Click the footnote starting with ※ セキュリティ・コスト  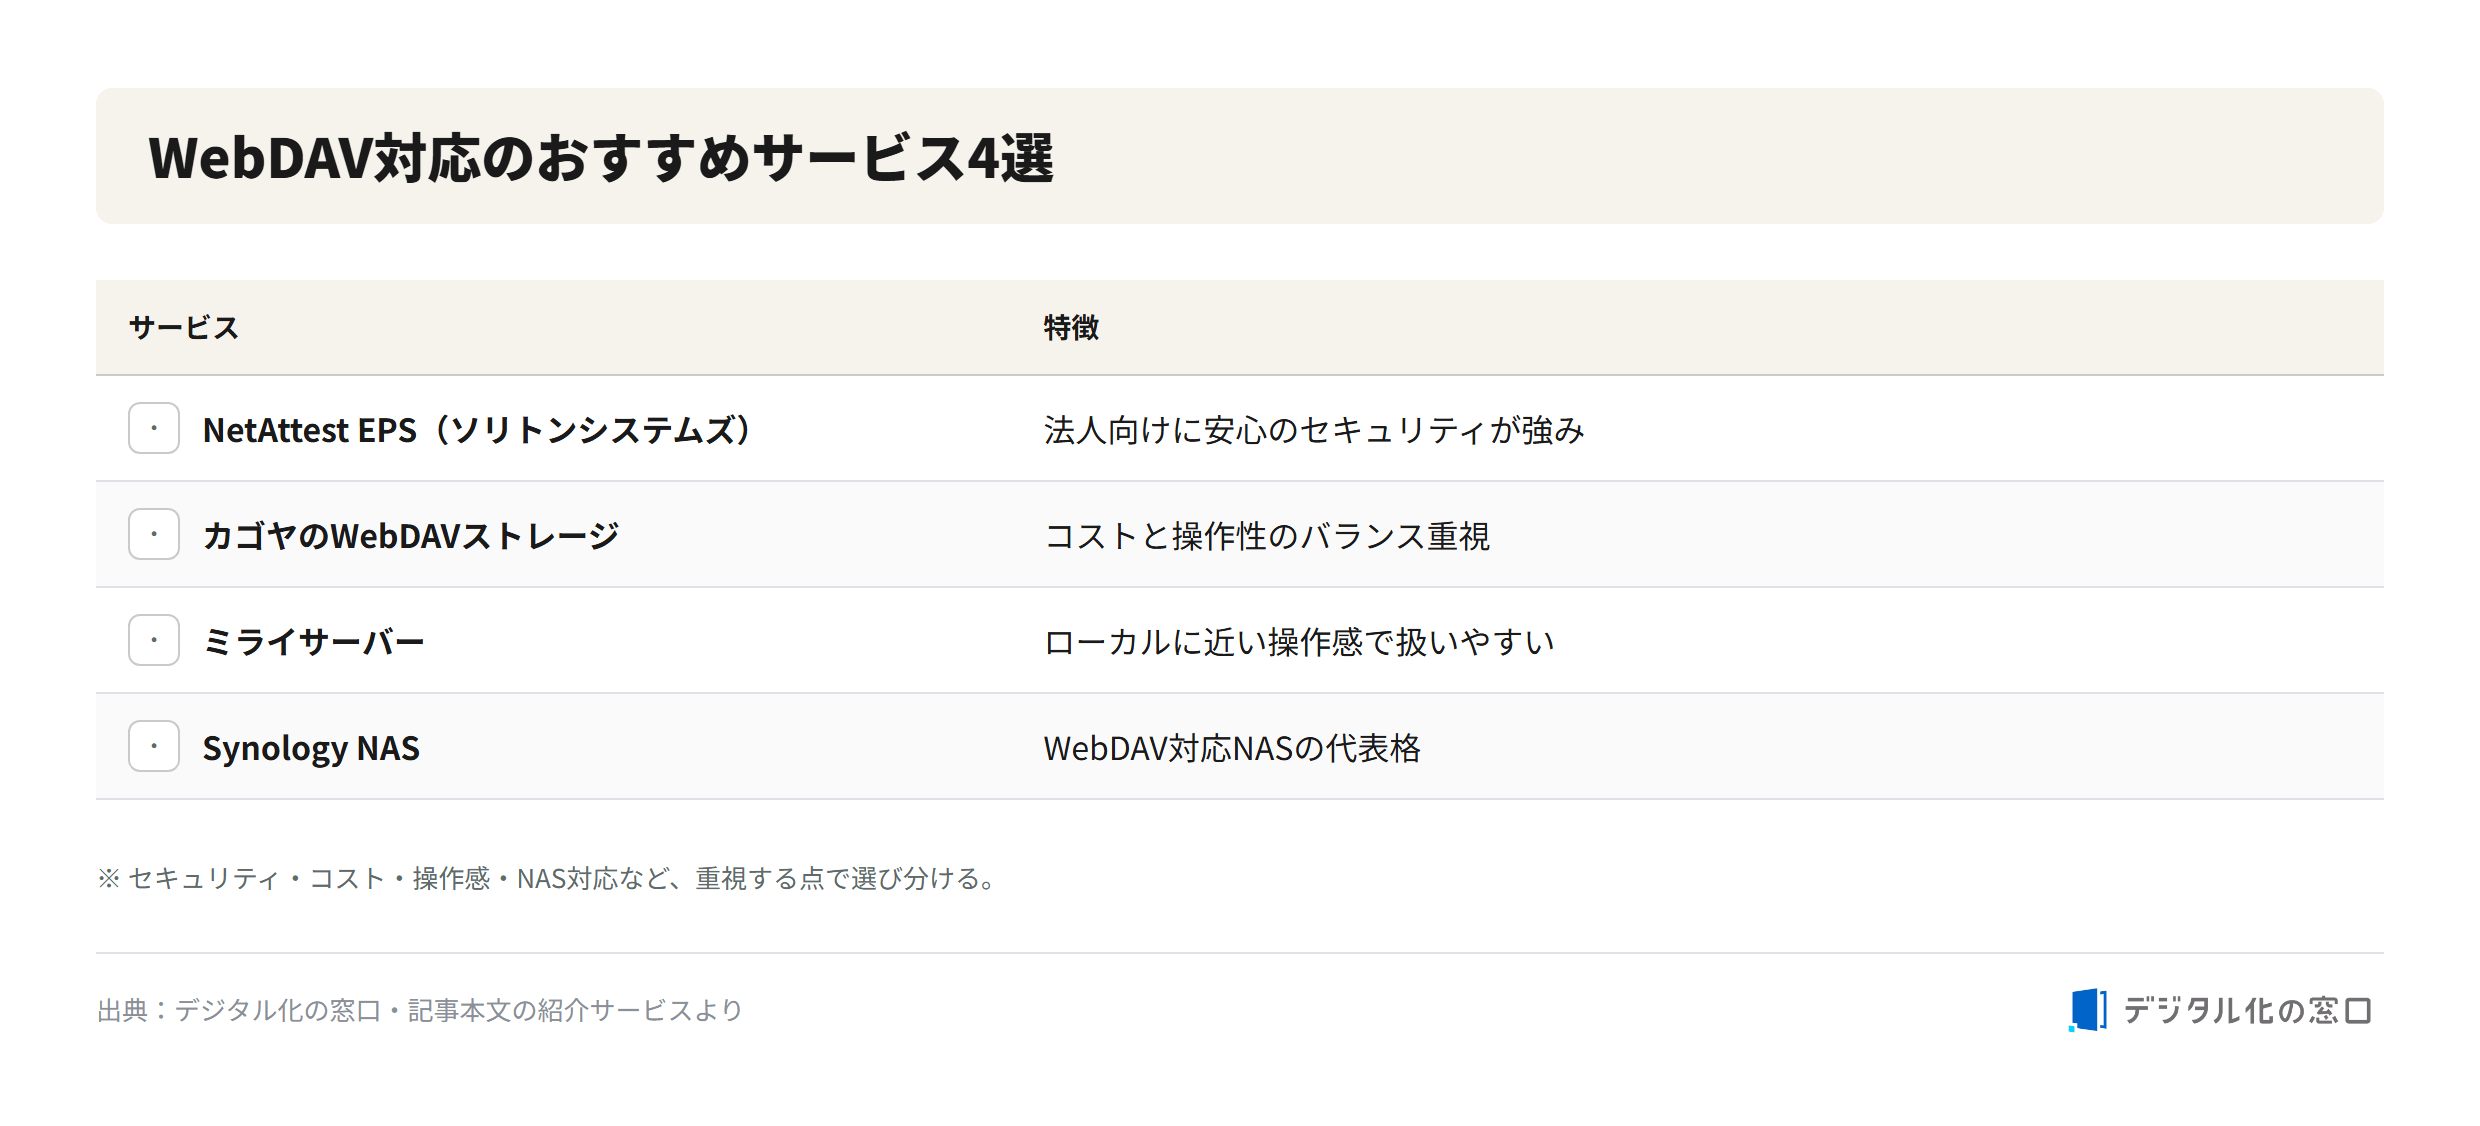point(548,878)
